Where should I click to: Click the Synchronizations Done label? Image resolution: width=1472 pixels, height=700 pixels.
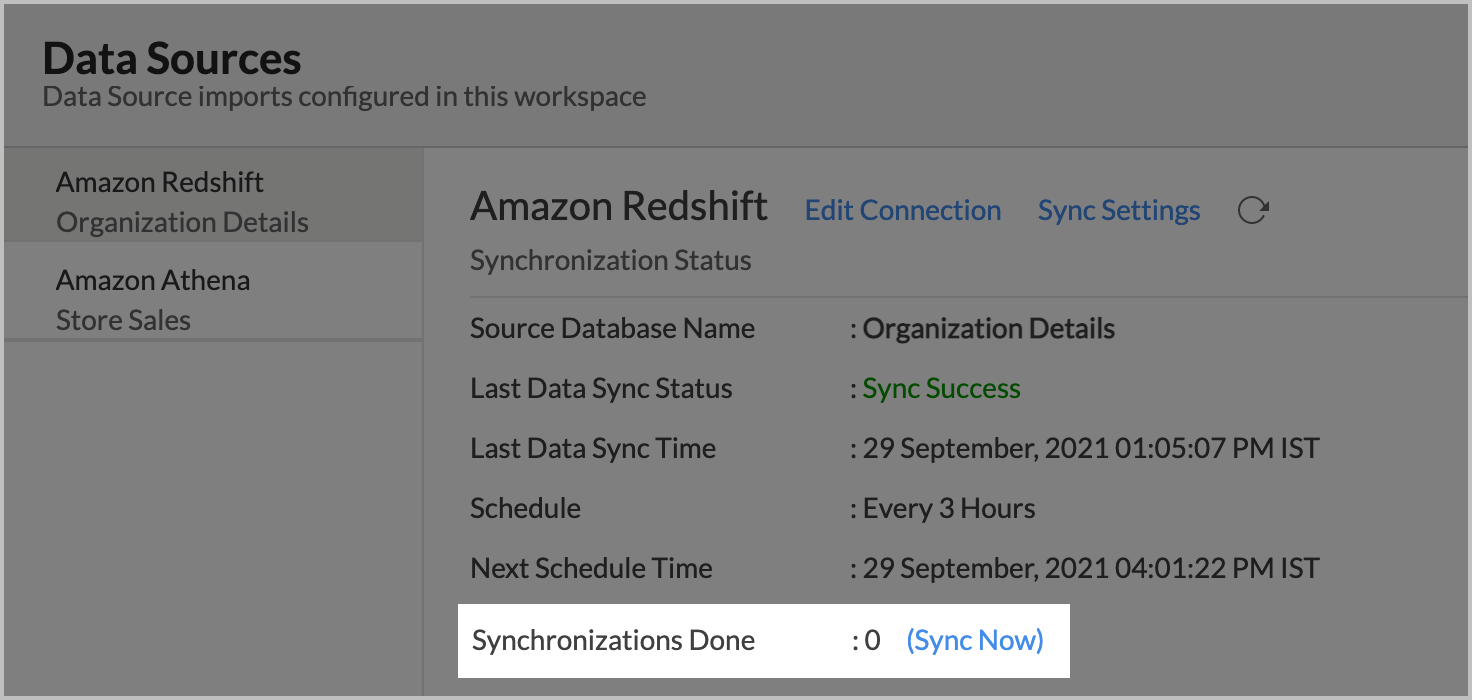pos(614,640)
